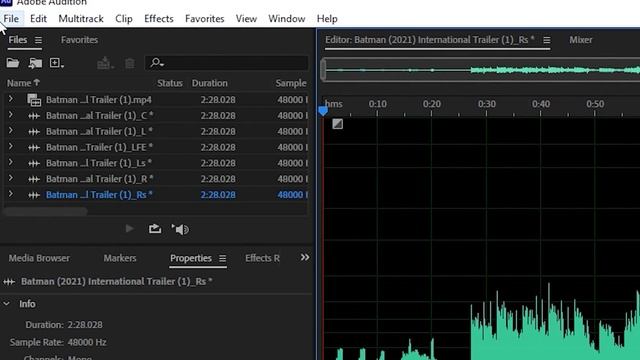Viewport: 640px width, 360px height.
Task: Click the waveform icon beside the Properties file name
Action: click(9, 282)
